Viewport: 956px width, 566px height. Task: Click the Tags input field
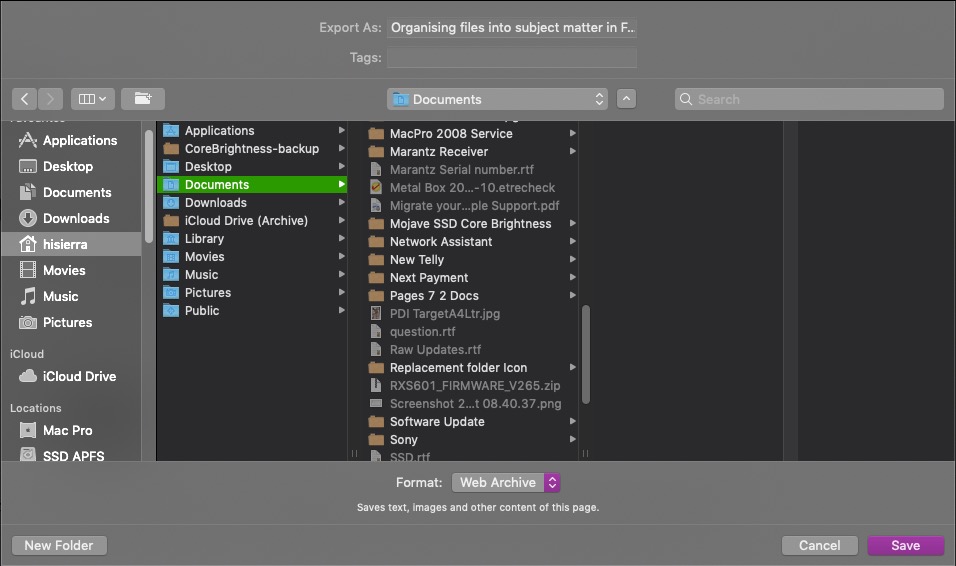point(512,57)
